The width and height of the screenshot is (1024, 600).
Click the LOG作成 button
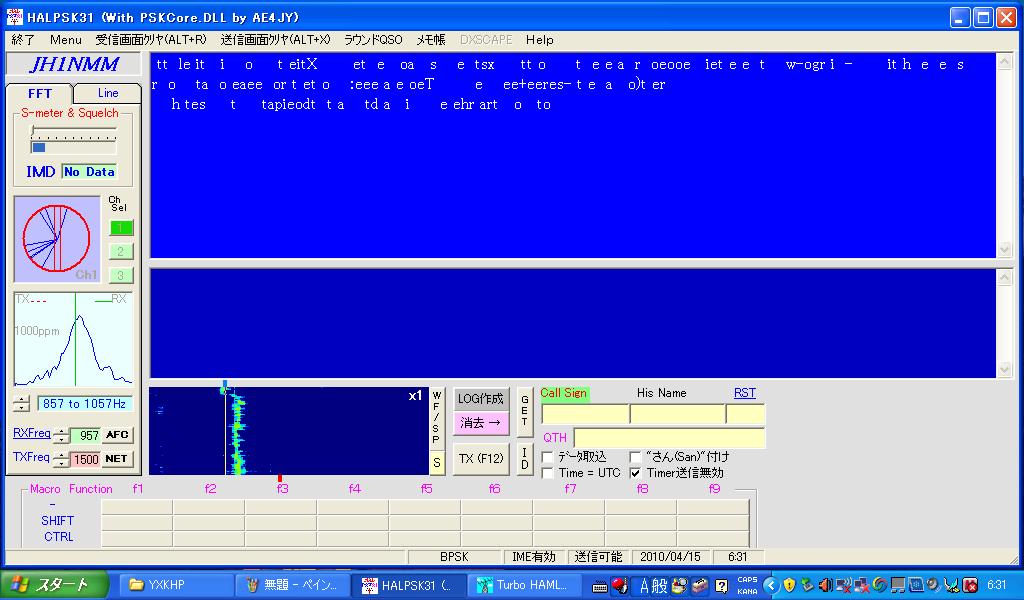[x=481, y=398]
